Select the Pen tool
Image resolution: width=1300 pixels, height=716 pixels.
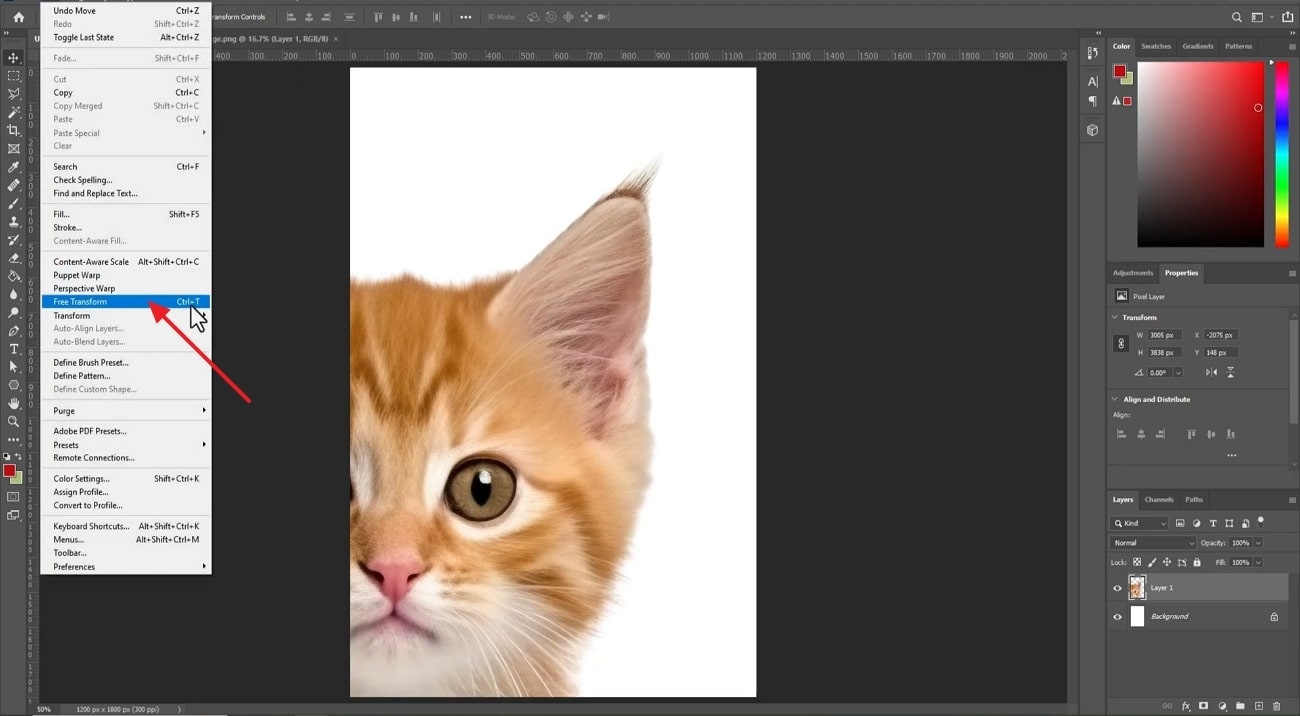click(x=14, y=330)
